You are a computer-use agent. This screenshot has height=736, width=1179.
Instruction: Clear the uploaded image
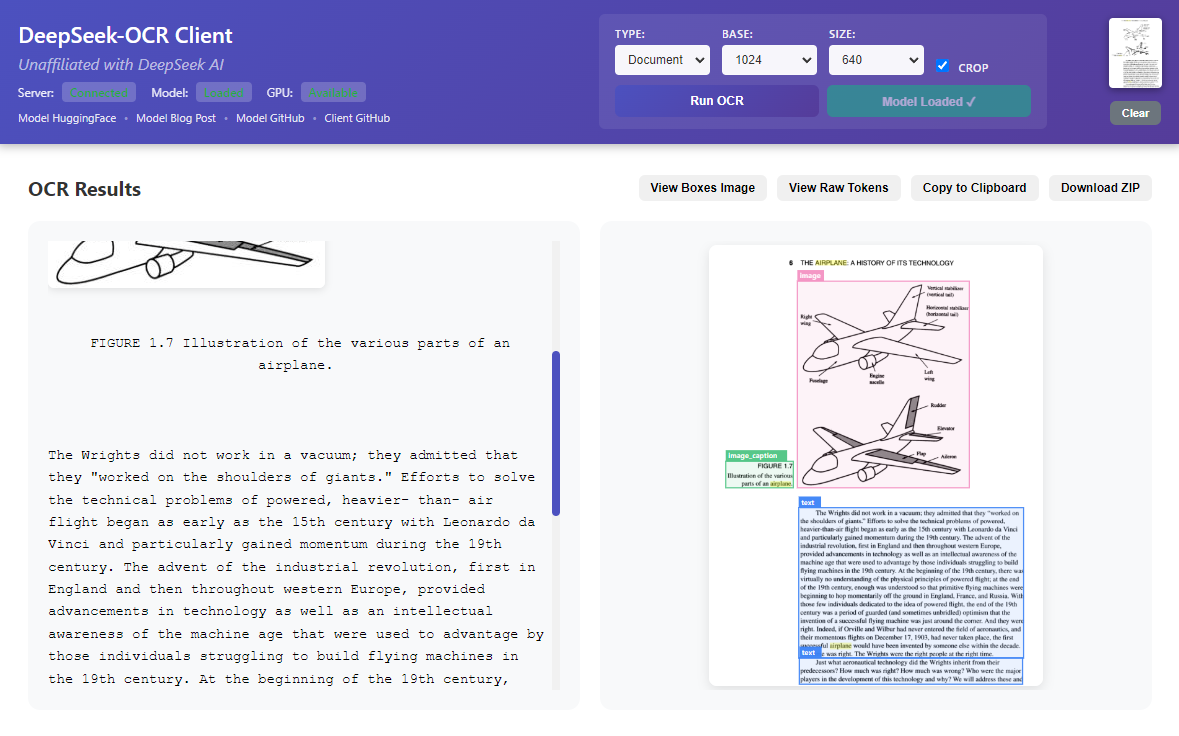[x=1135, y=113]
